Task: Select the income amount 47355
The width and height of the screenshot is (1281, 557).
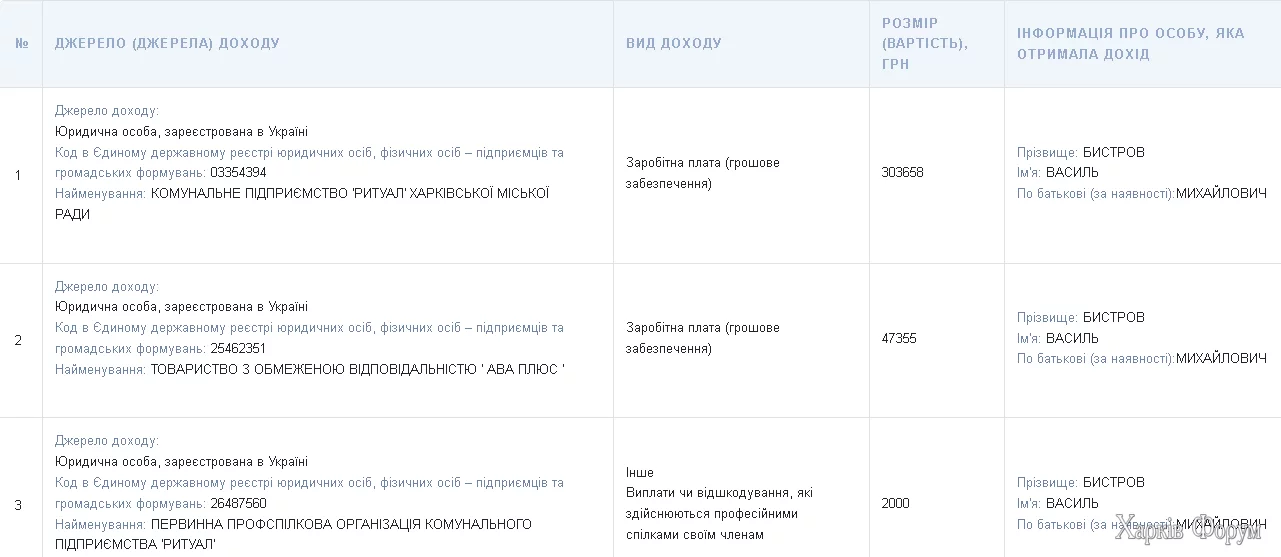Action: click(899, 338)
